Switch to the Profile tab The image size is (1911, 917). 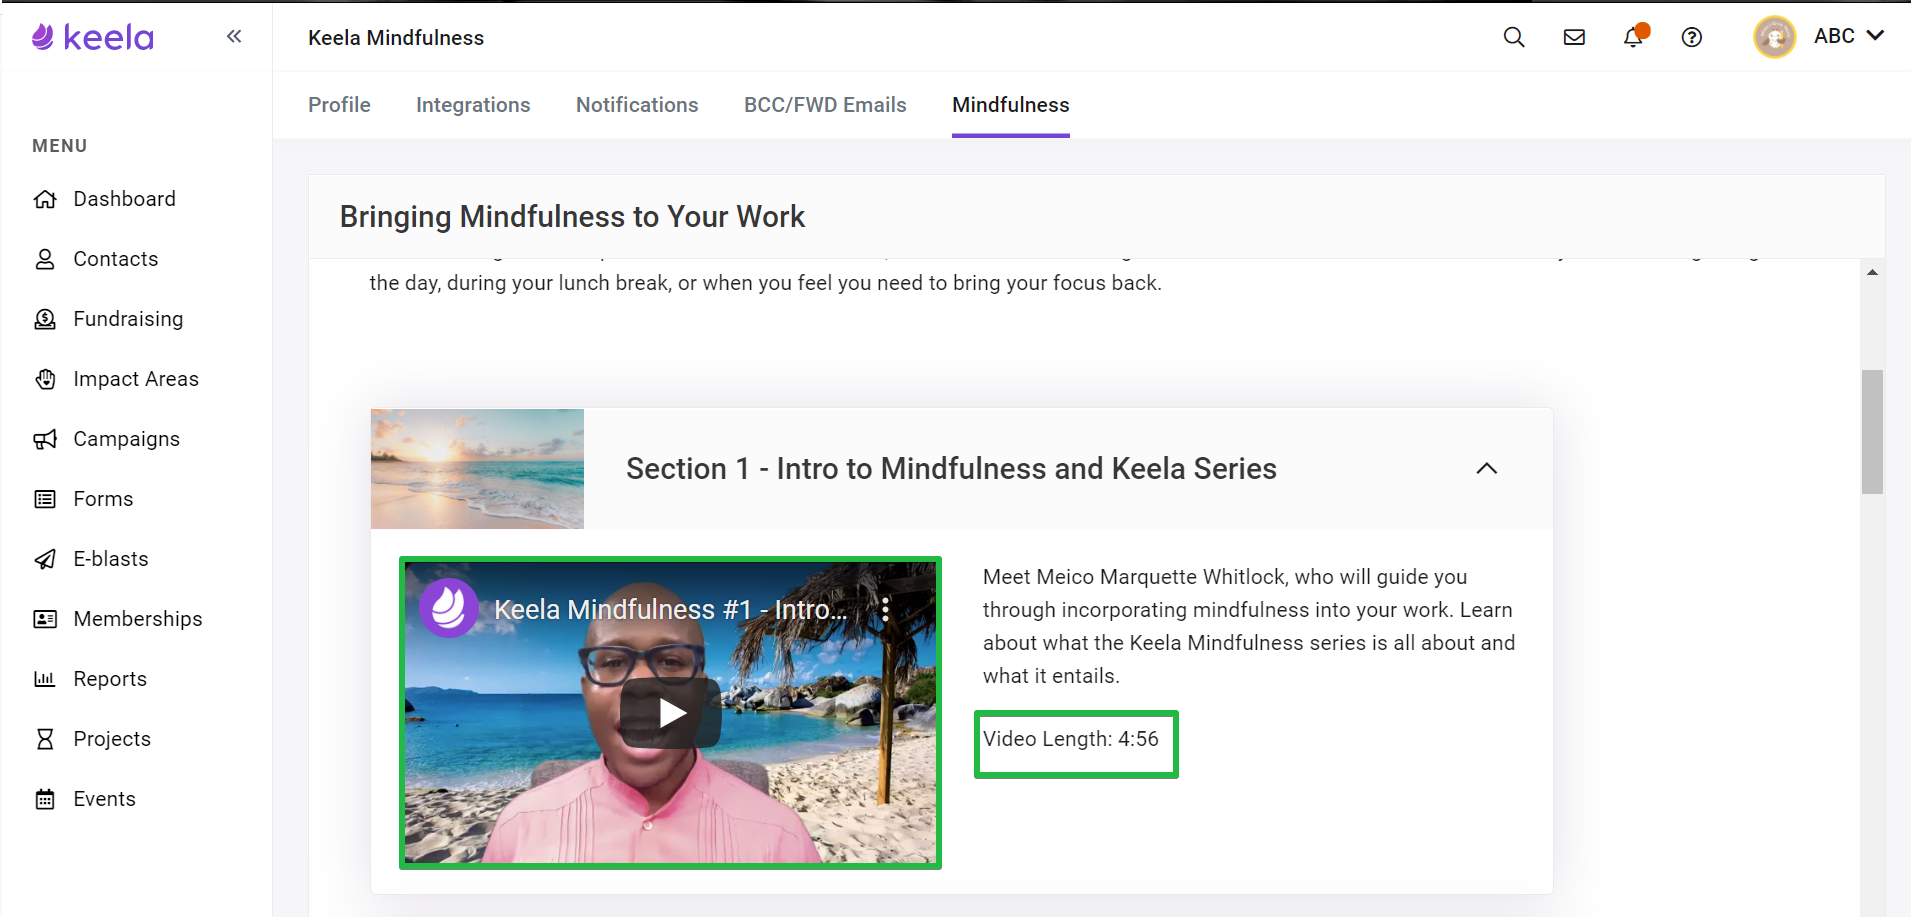tap(339, 105)
